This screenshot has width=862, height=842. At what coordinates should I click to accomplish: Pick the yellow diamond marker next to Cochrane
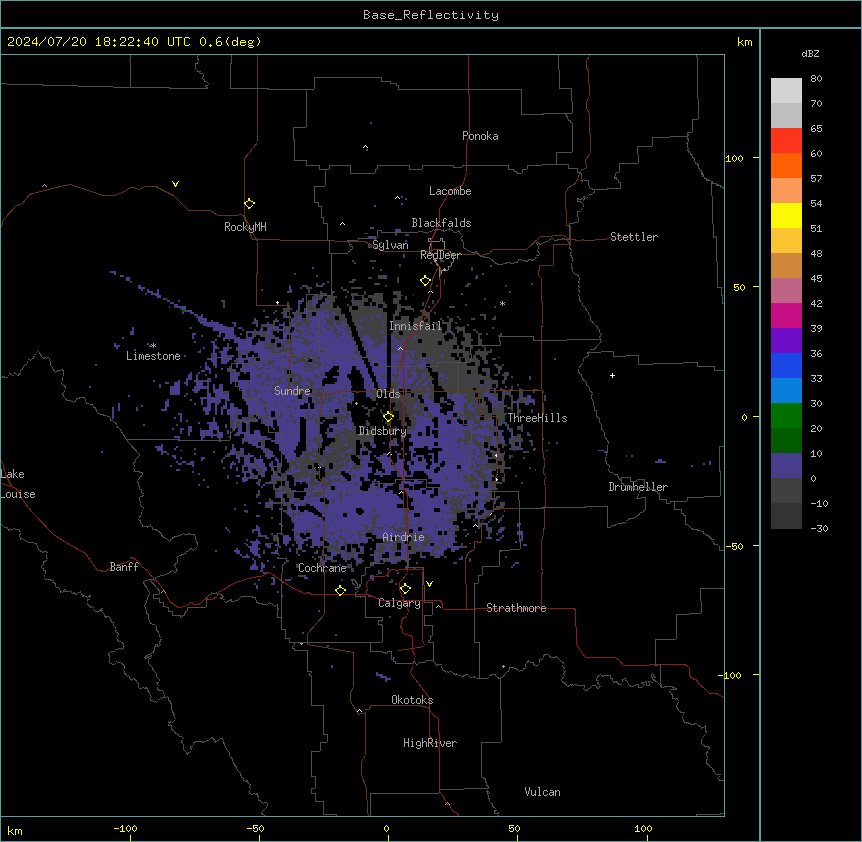pyautogui.click(x=340, y=590)
